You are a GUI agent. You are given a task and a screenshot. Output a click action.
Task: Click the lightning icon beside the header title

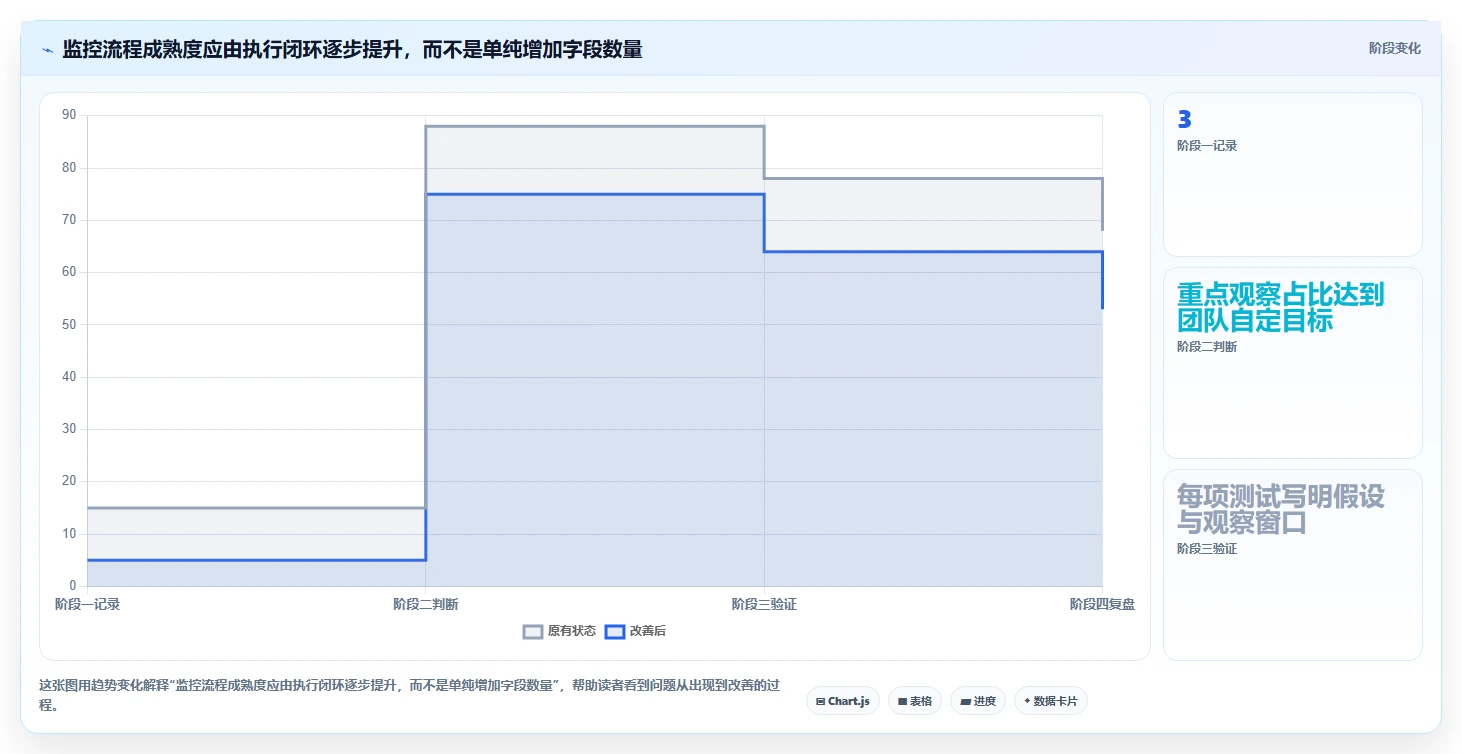point(48,50)
